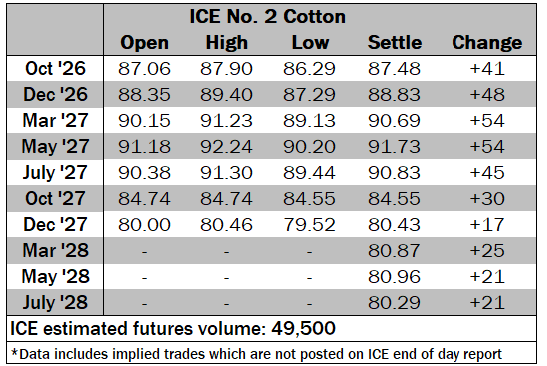Click the Oct '26 row label
The width and height of the screenshot is (547, 366).
[55, 68]
